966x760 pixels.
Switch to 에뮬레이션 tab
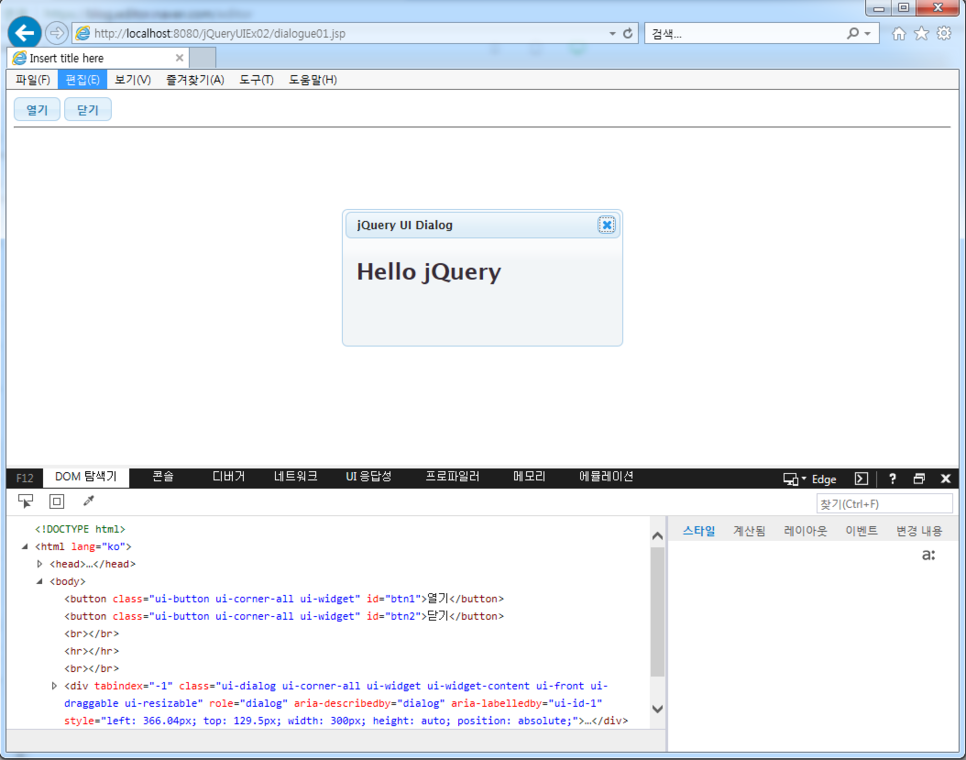606,477
